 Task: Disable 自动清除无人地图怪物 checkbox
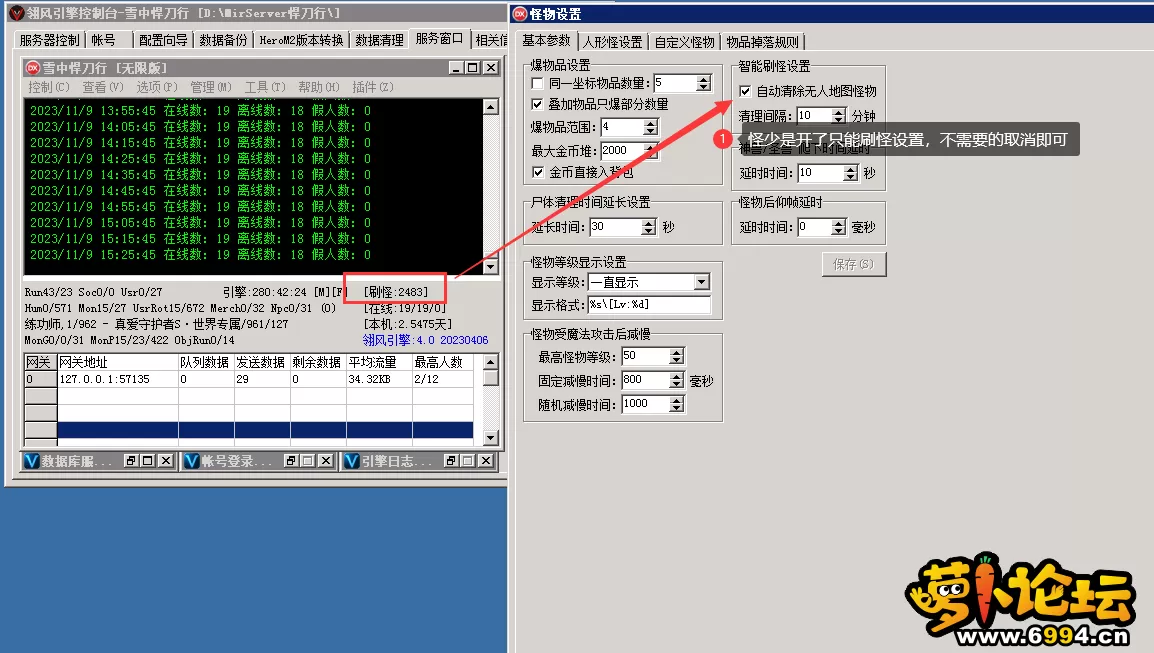click(746, 91)
